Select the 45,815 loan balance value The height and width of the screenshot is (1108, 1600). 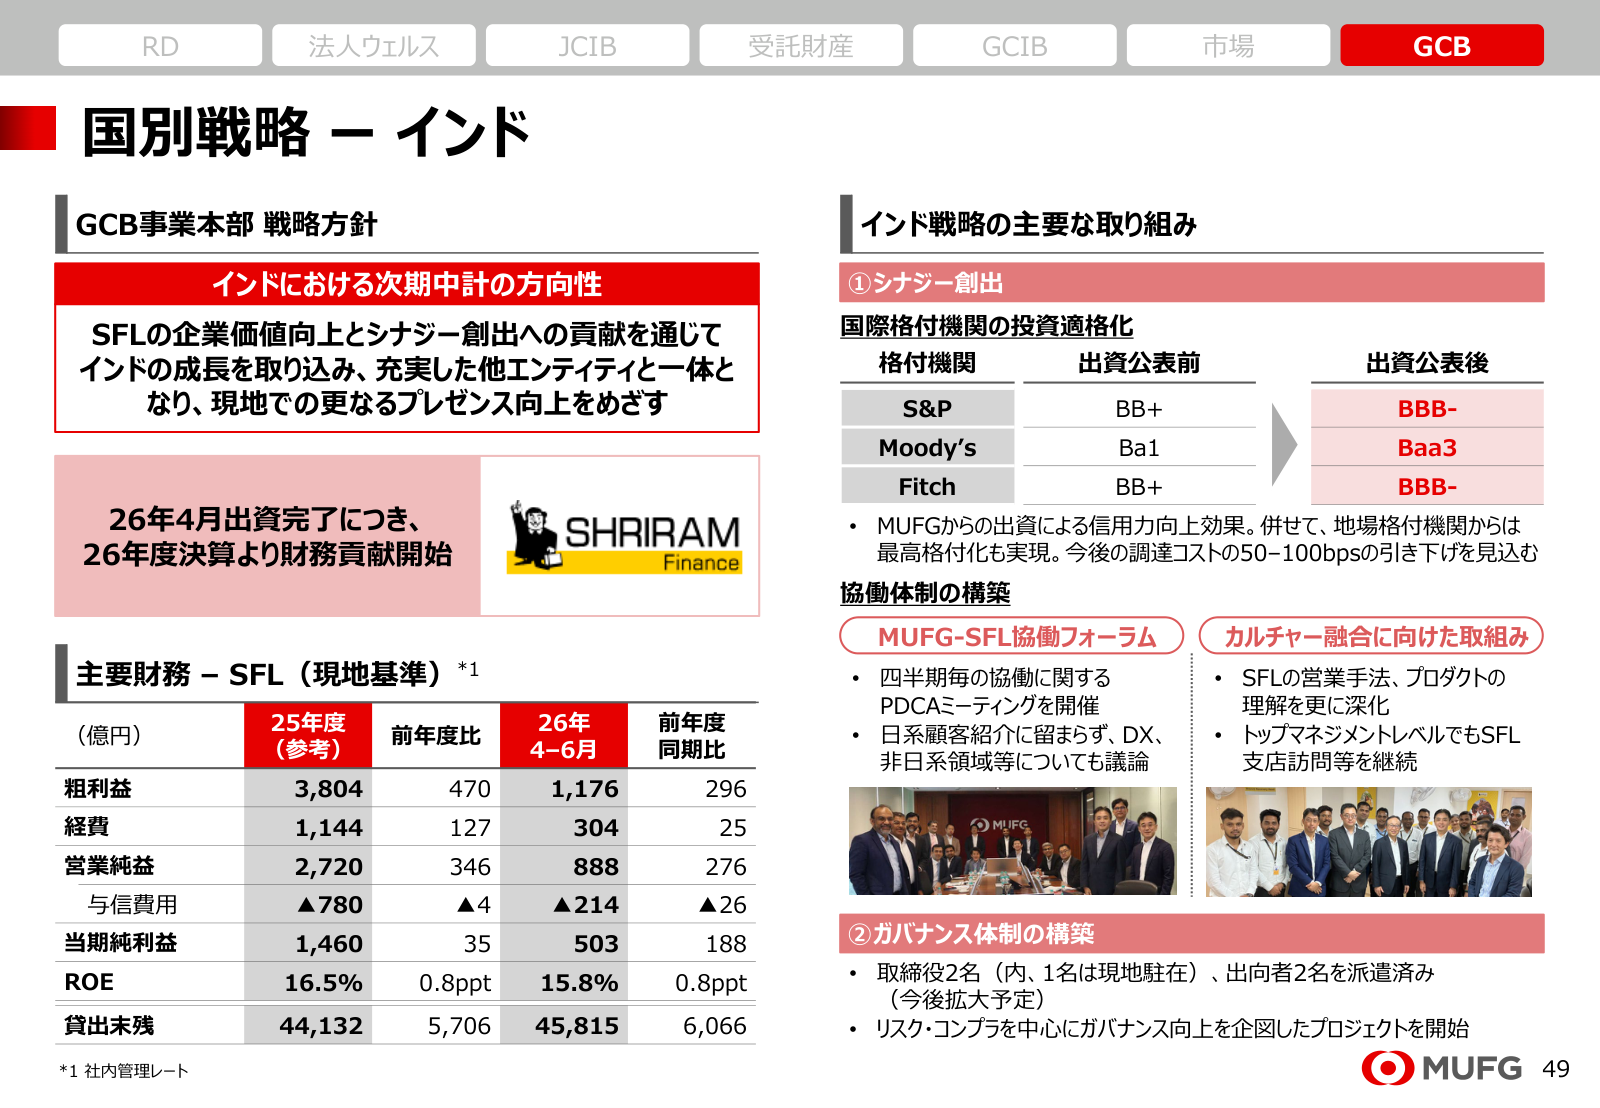tap(577, 1025)
